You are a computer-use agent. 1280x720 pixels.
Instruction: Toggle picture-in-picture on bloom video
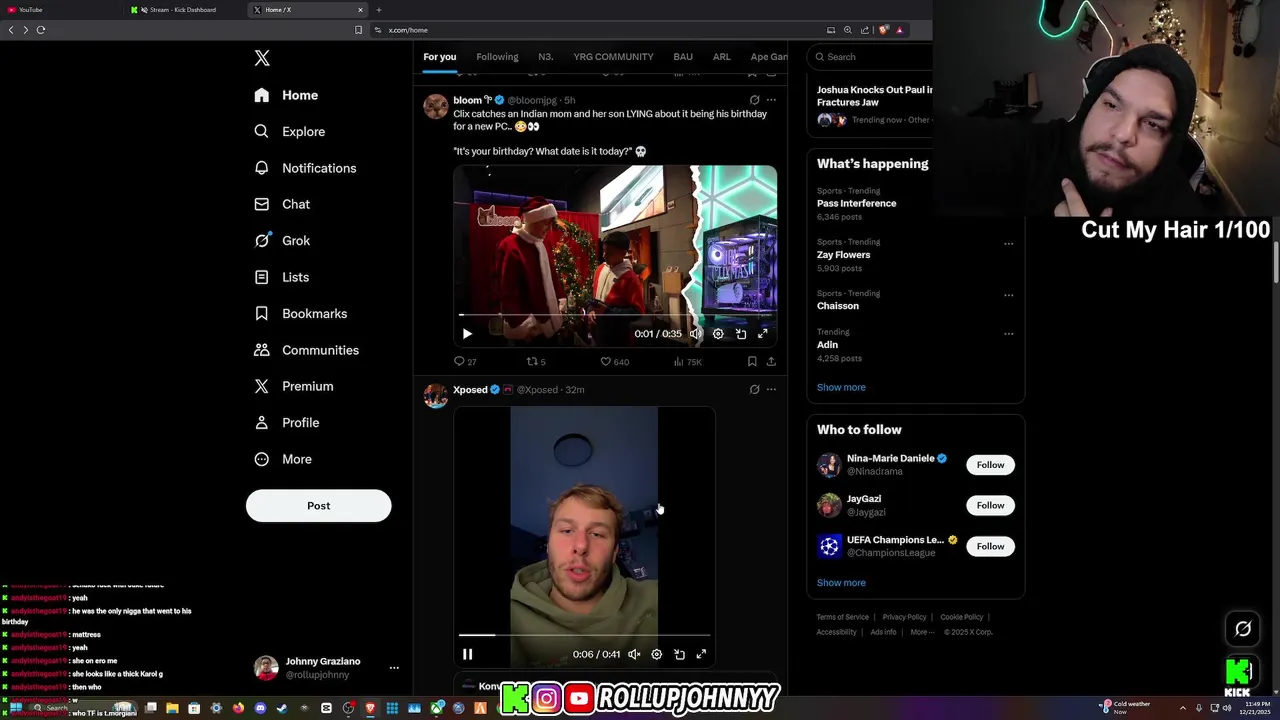click(x=741, y=334)
